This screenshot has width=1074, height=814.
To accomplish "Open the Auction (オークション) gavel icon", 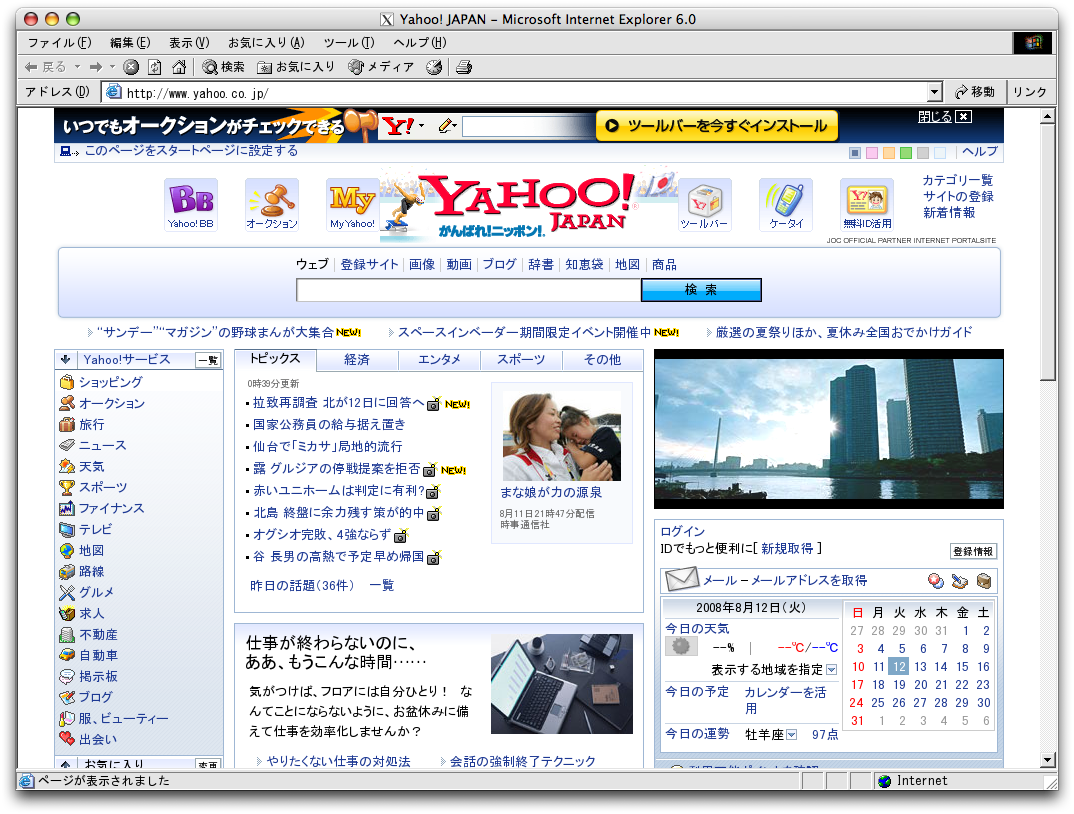I will click(x=272, y=204).
